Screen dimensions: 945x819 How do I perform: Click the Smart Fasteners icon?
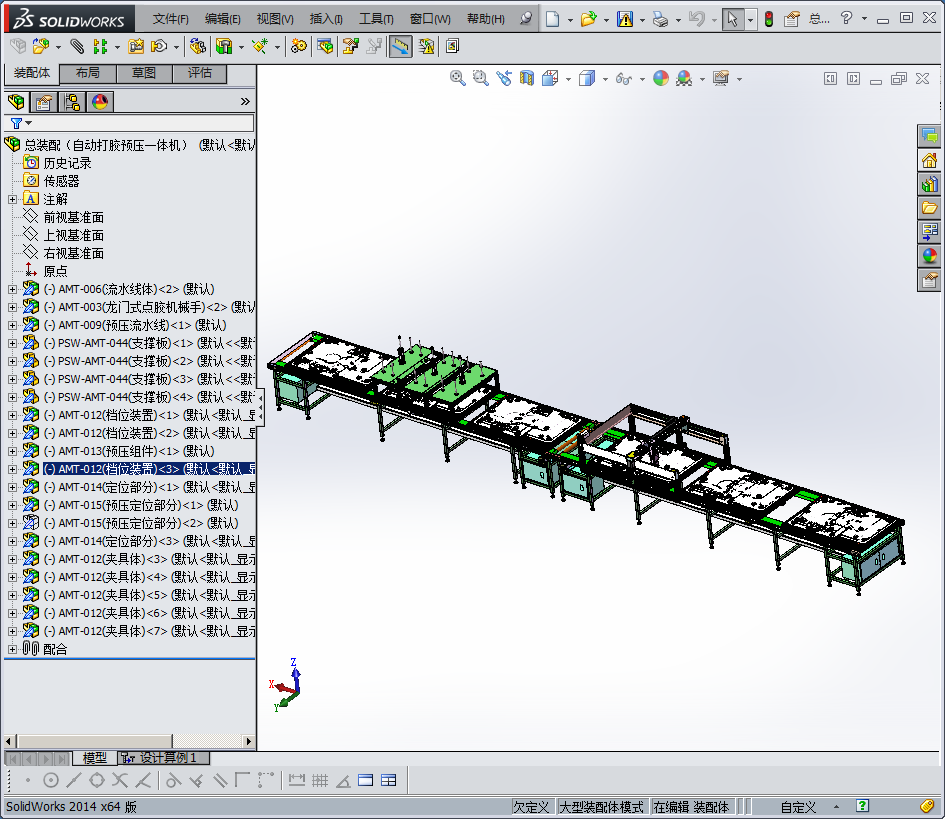(x=136, y=46)
